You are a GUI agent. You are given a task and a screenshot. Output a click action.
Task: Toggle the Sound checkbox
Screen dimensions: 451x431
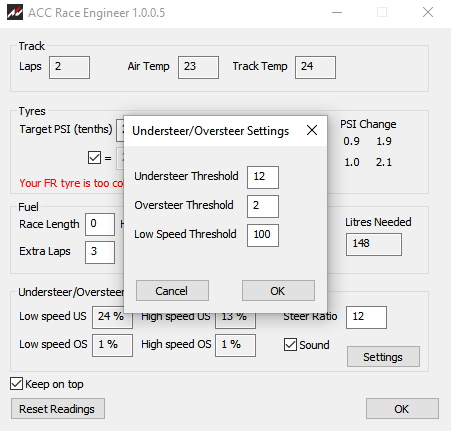click(x=290, y=345)
